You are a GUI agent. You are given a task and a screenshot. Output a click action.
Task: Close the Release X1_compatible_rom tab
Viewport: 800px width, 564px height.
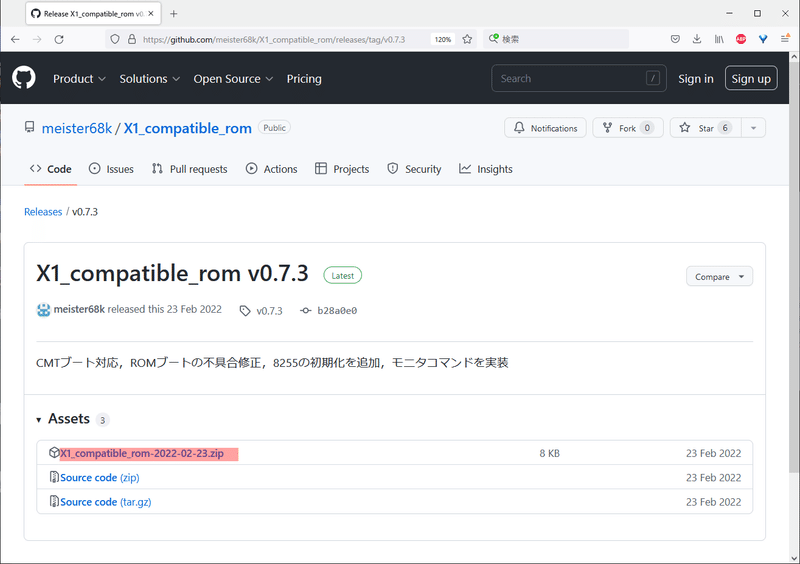click(151, 14)
